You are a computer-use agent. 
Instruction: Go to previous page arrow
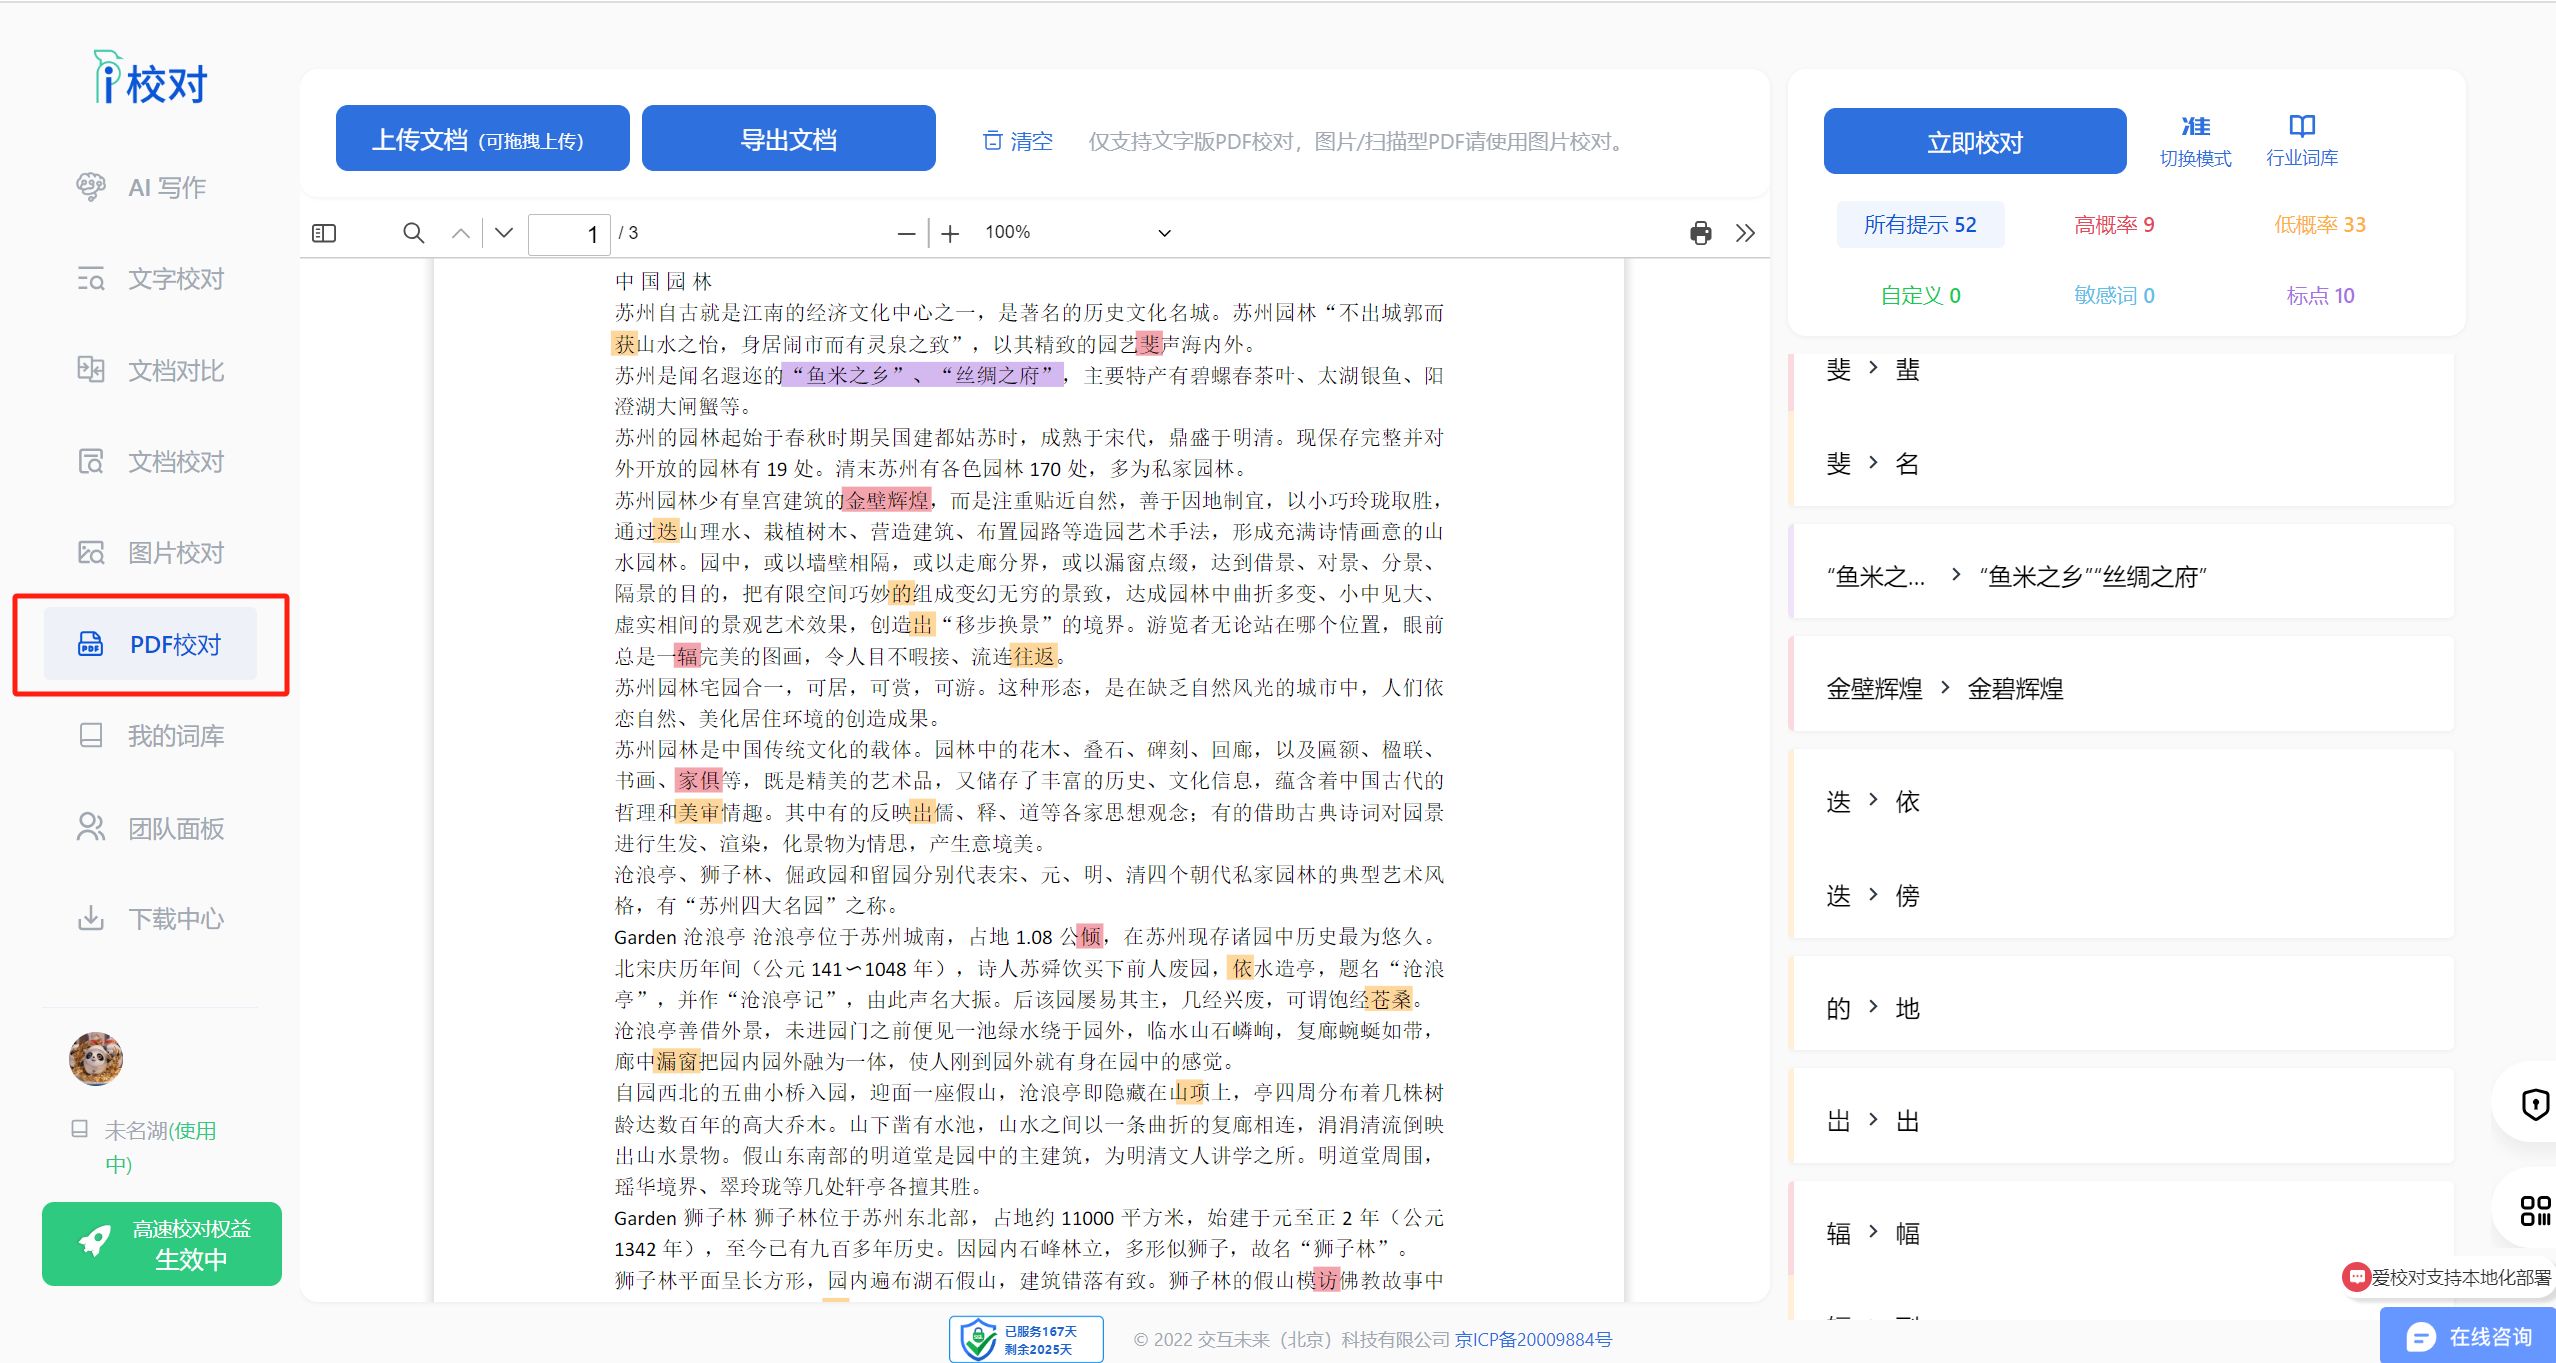tap(460, 233)
